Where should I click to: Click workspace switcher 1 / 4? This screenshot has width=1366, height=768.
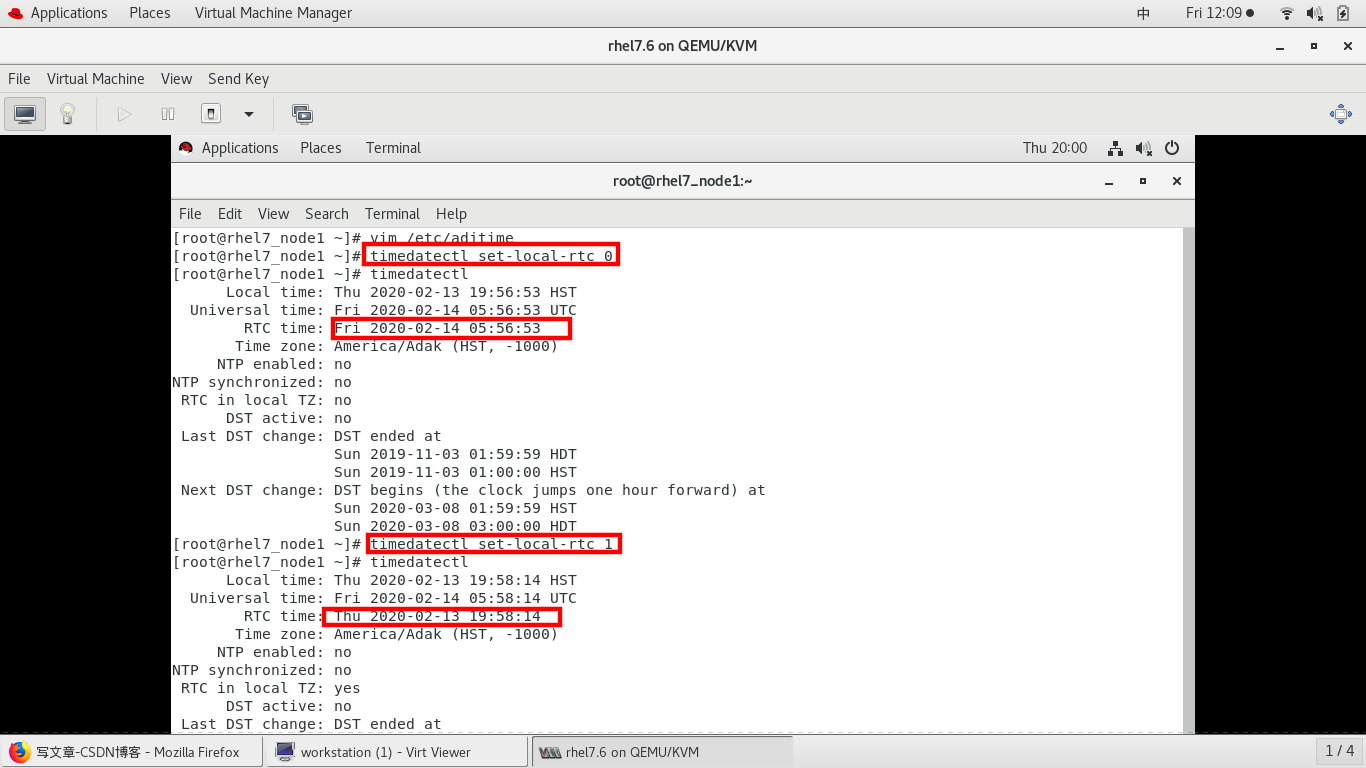[x=1339, y=751]
